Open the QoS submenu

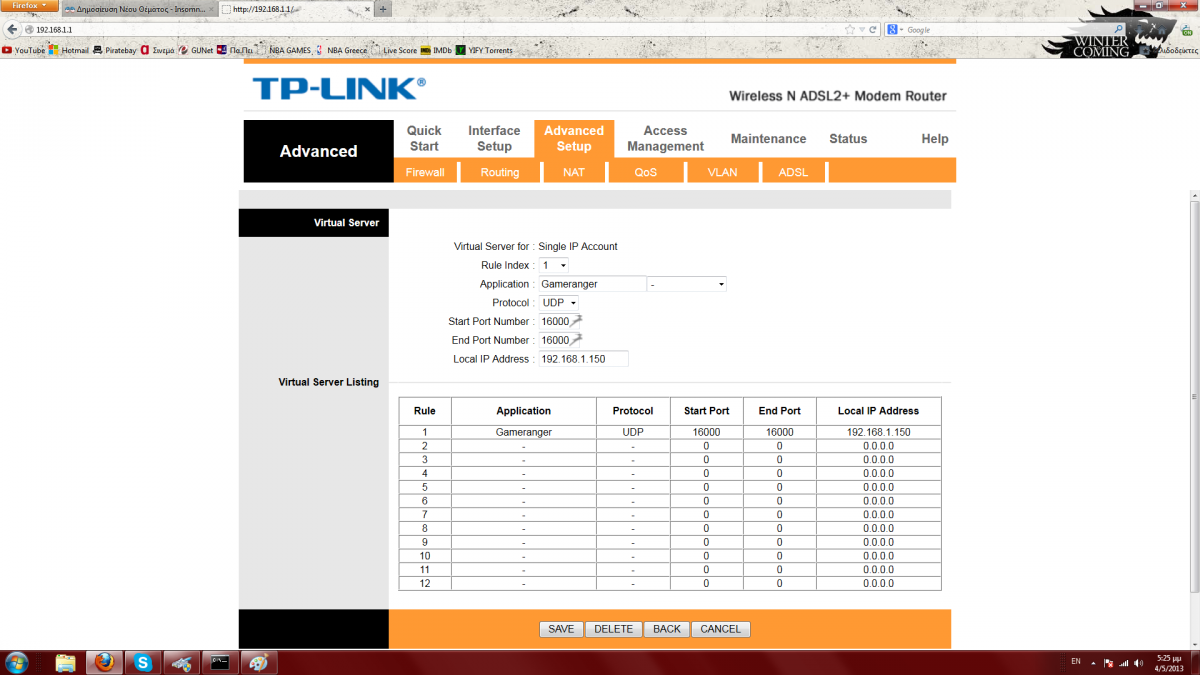click(646, 172)
